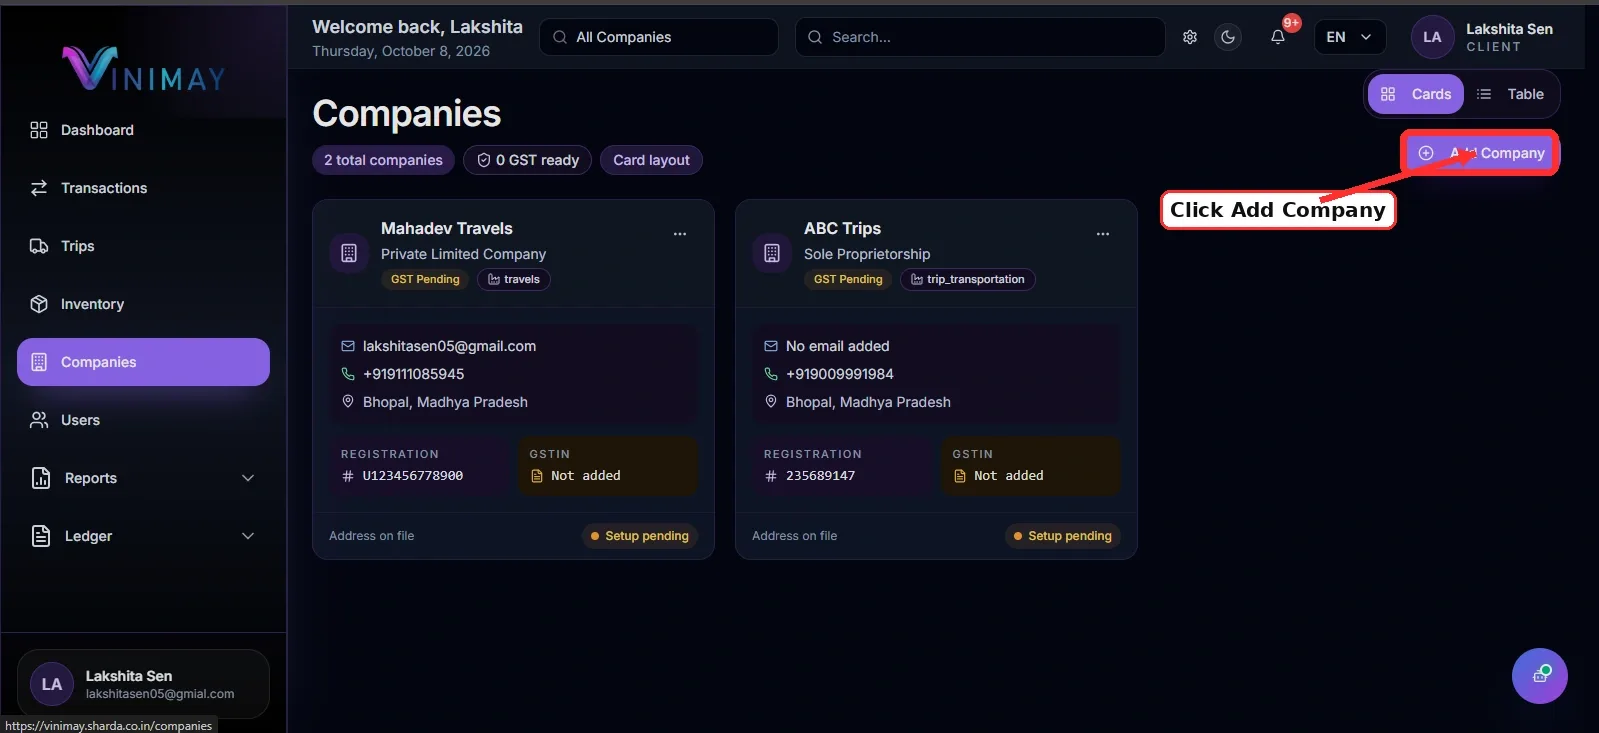1599x733 pixels.
Task: Click the Trips truck icon
Action: [39, 246]
